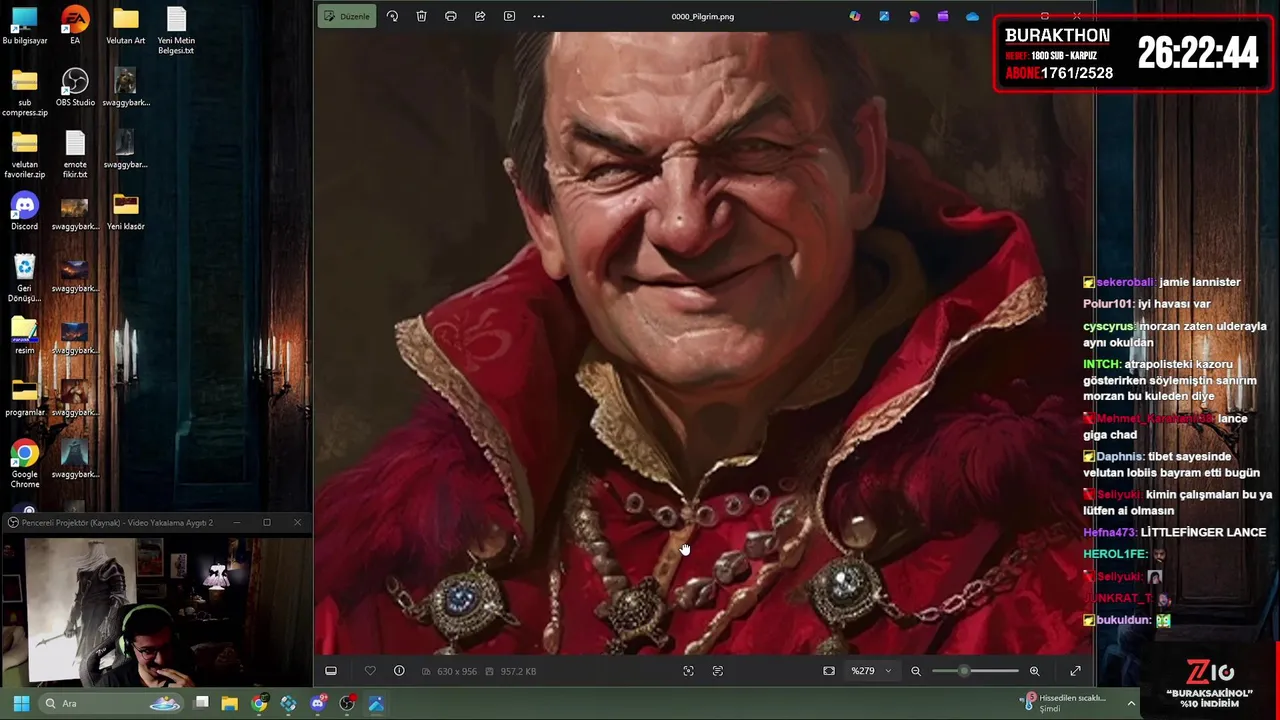The image size is (1280, 720).
Task: Open Yeni Metin Belgesi.txt on desktop
Action: tap(176, 31)
